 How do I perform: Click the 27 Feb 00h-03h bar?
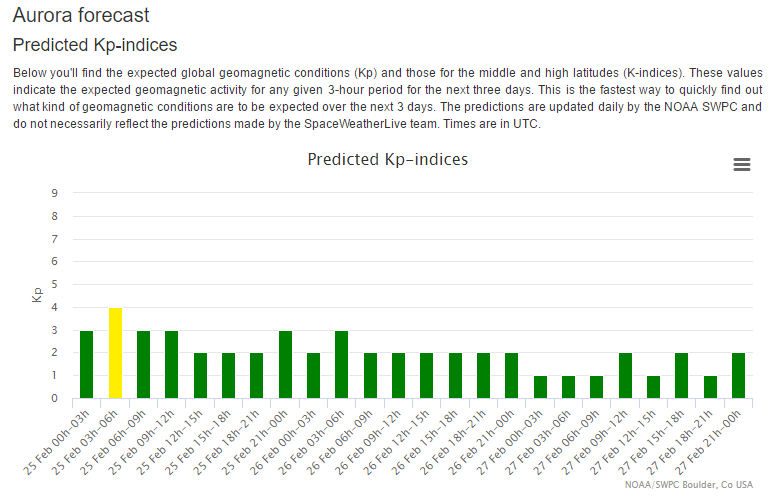tap(540, 387)
